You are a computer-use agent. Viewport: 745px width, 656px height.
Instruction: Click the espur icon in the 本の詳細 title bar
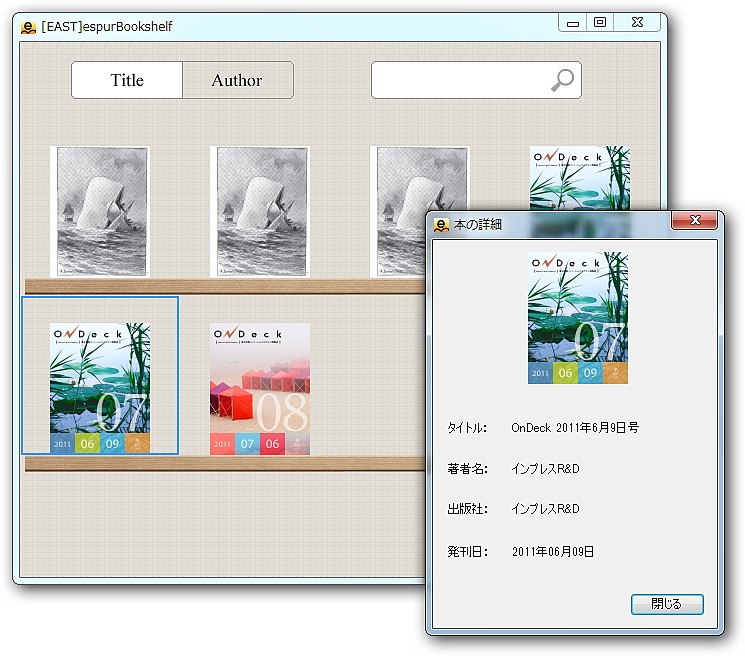click(441, 225)
